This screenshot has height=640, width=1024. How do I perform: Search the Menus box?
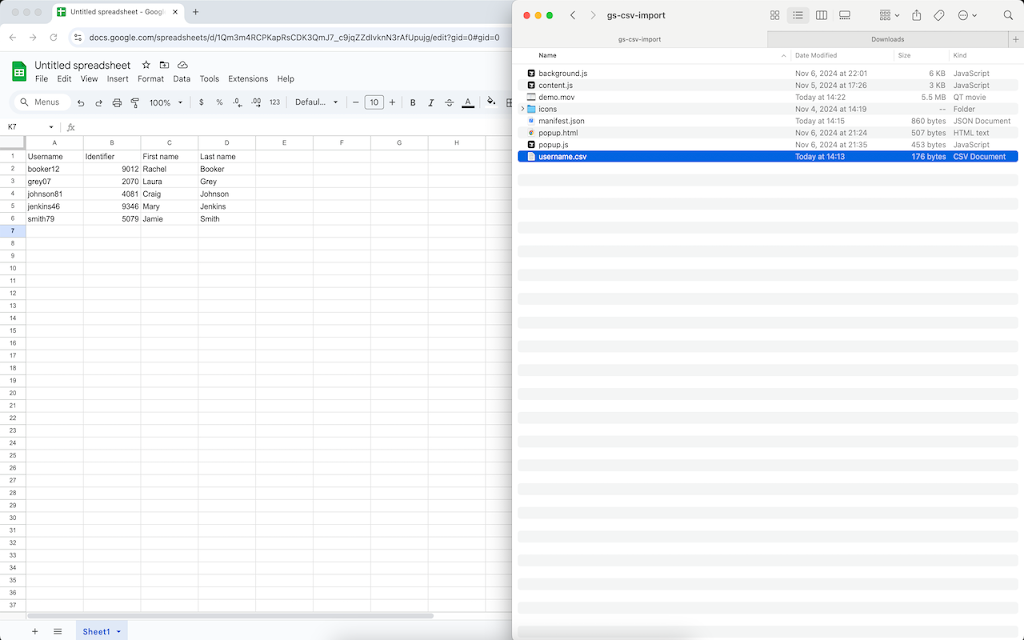pyautogui.click(x=42, y=103)
